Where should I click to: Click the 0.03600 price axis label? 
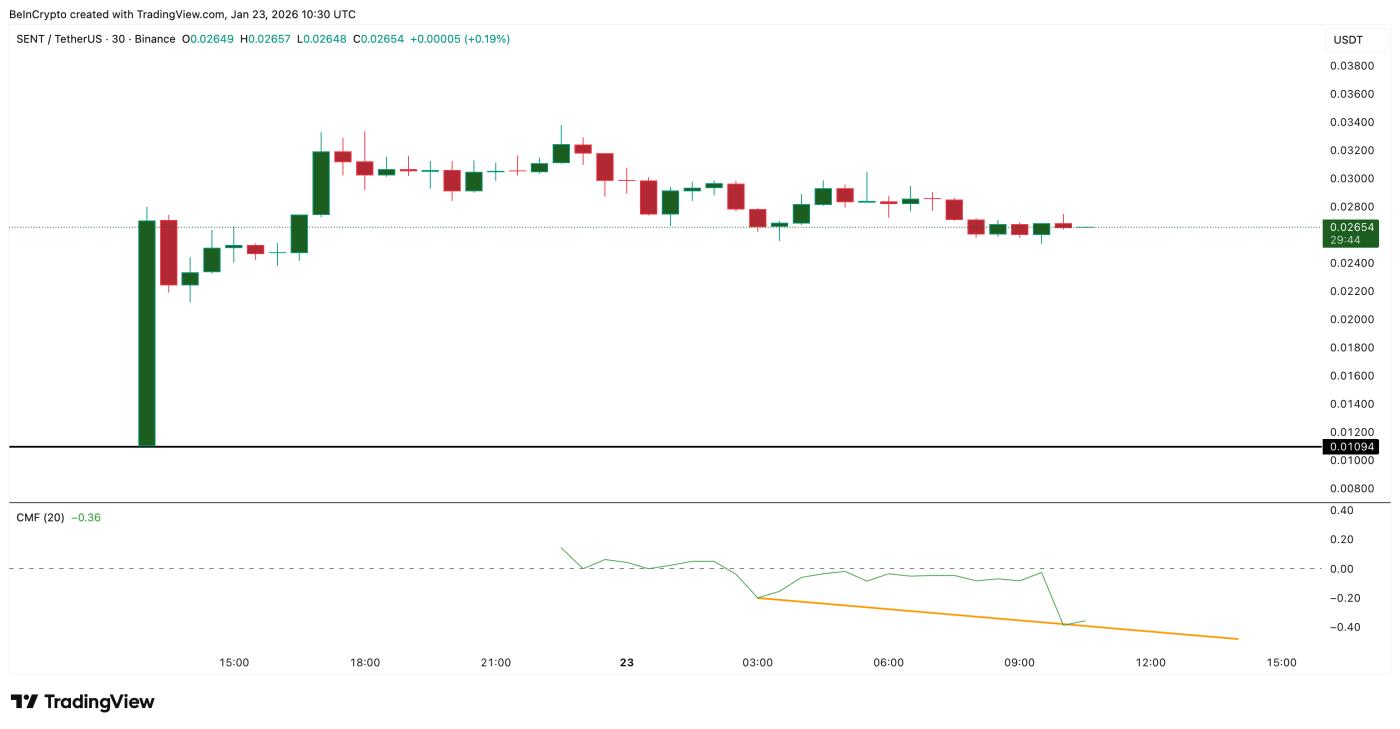coord(1351,94)
